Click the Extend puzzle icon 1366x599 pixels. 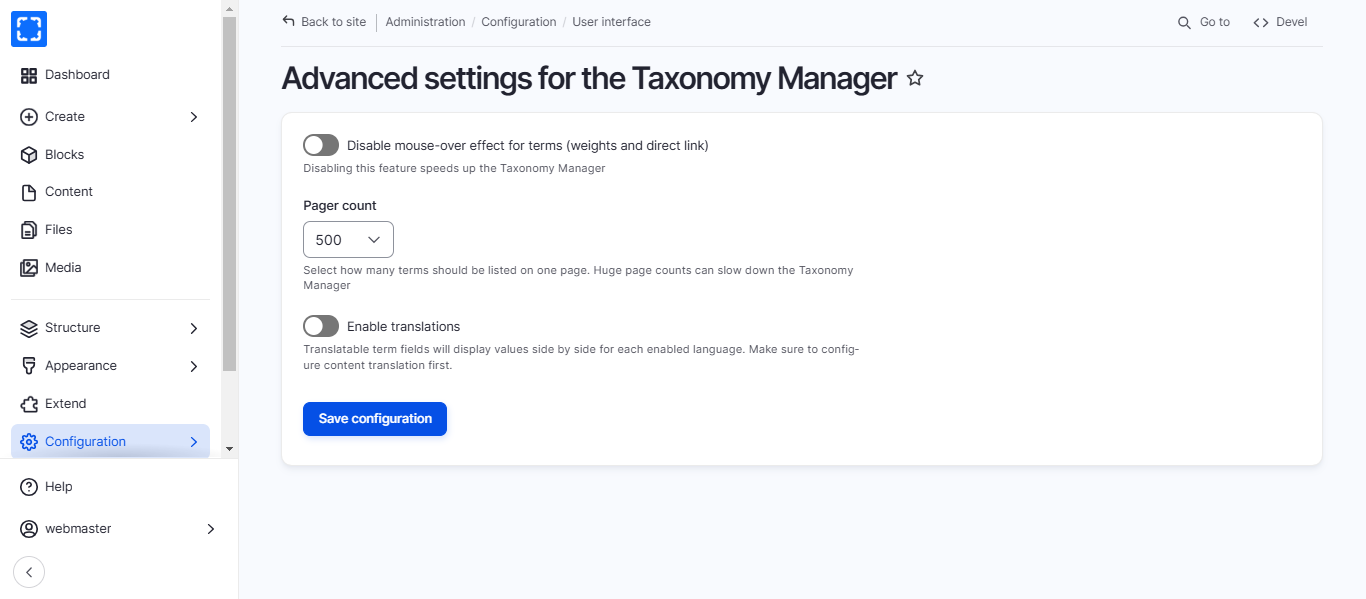point(29,404)
